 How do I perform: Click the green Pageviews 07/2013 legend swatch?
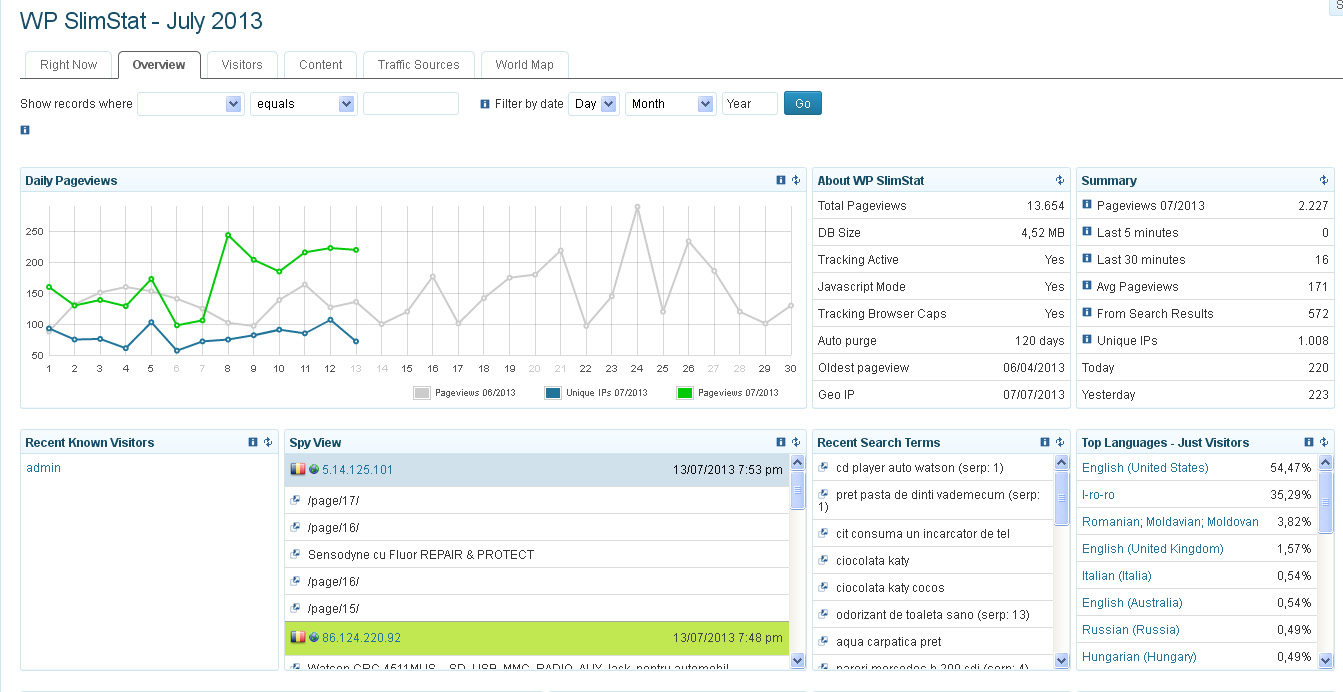pyautogui.click(x=685, y=393)
